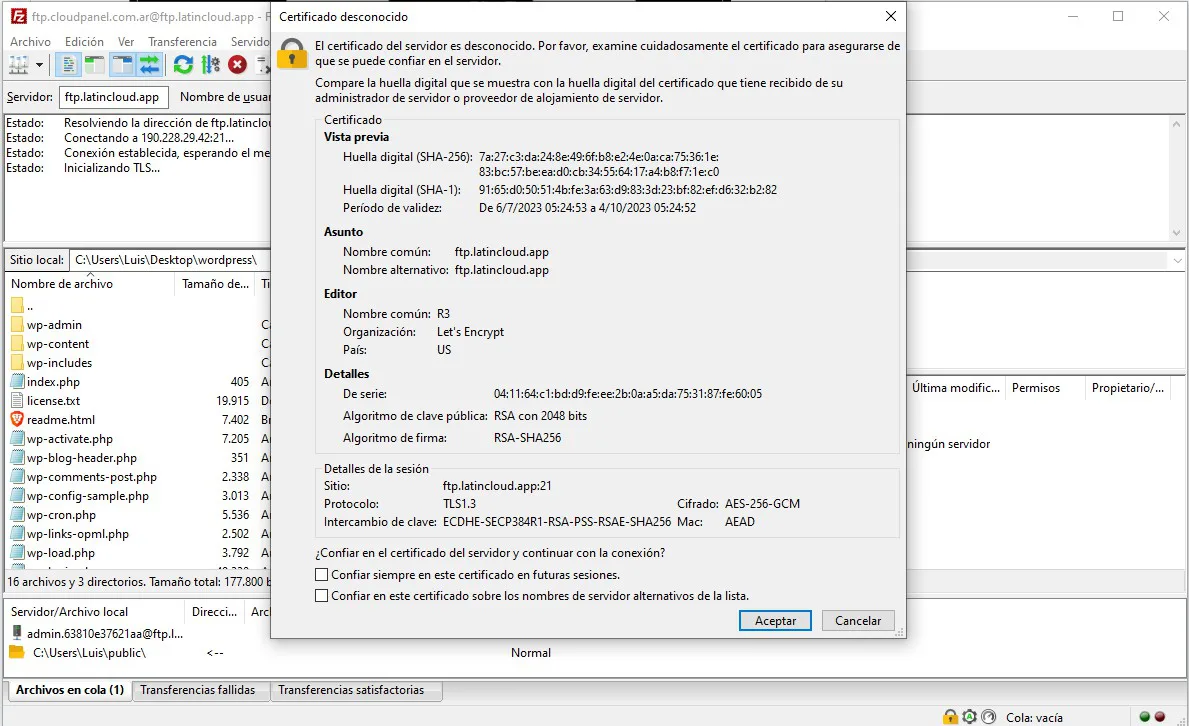The width and height of the screenshot is (1189, 726).
Task: Expand the Sitio local path dropdown
Action: [1176, 260]
